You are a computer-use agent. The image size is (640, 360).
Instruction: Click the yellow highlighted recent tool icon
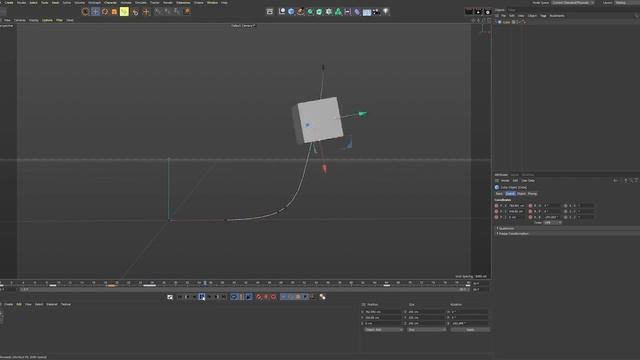coord(124,11)
